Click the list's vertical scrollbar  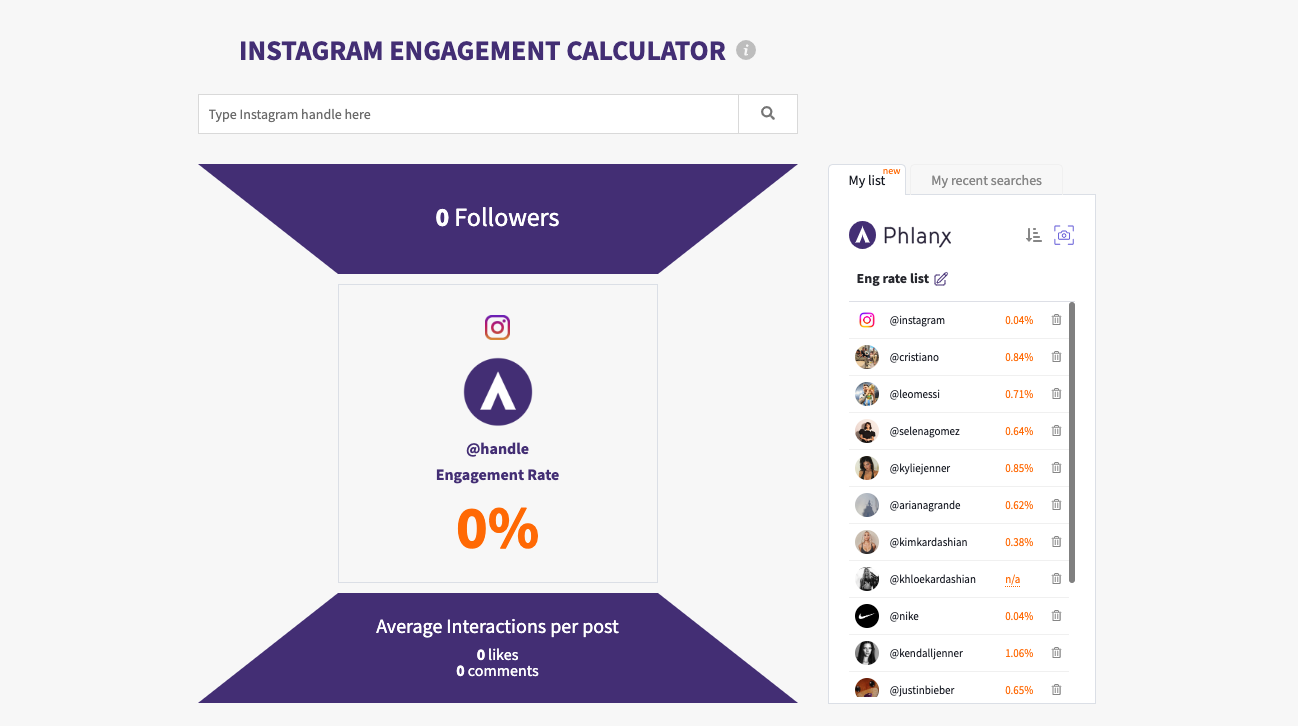coord(1072,440)
